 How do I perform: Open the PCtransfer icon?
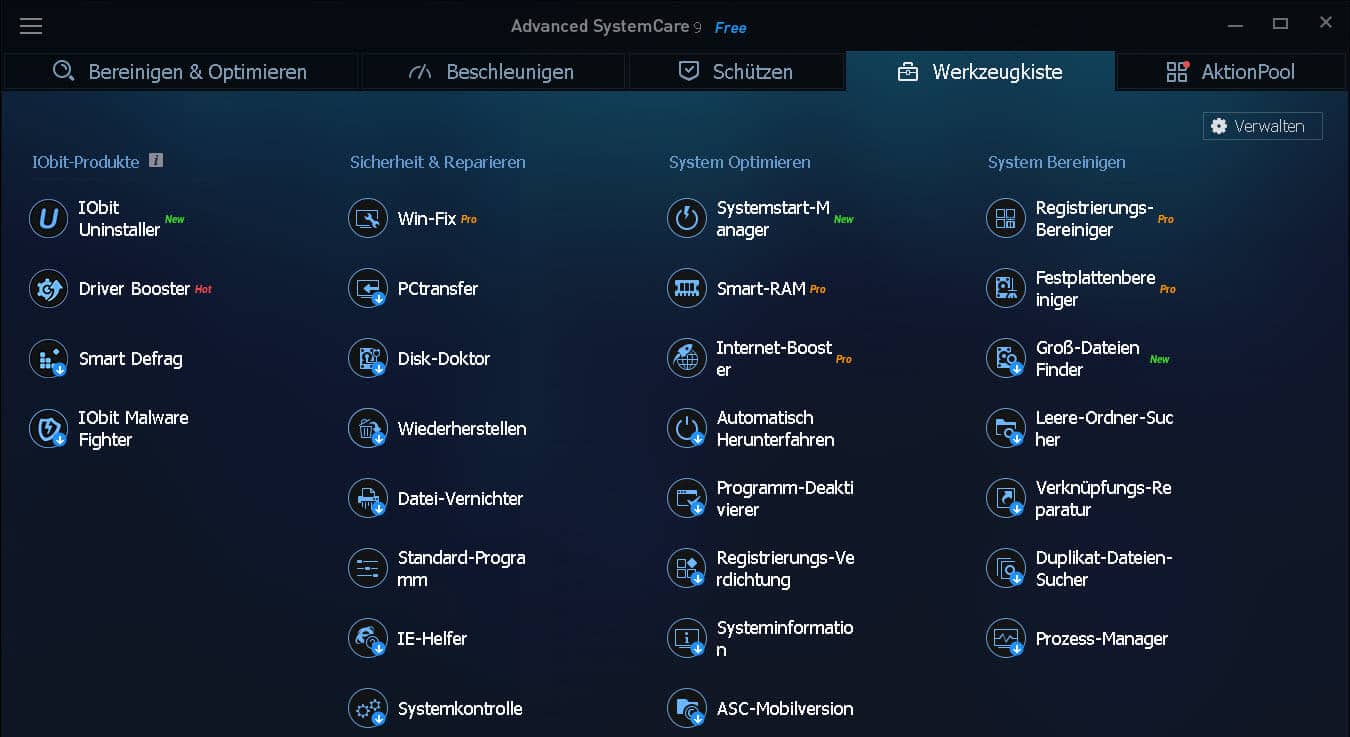point(367,288)
